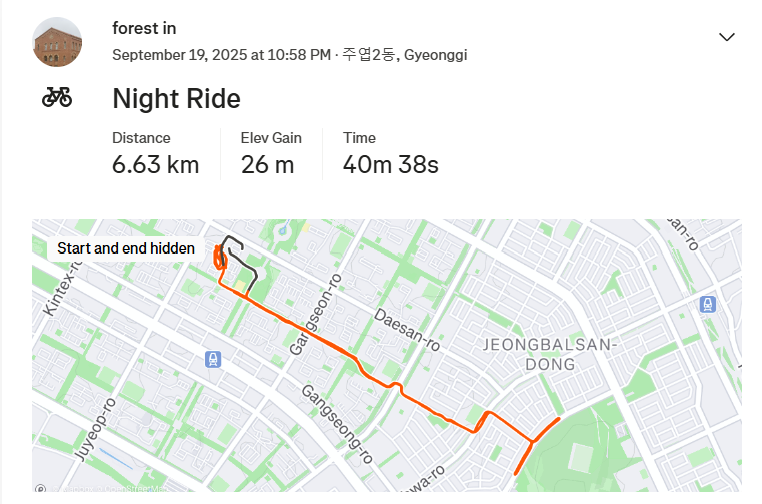Click the Daesan-ro road label on map
Viewport: 762px width, 504px height.
(x=407, y=329)
